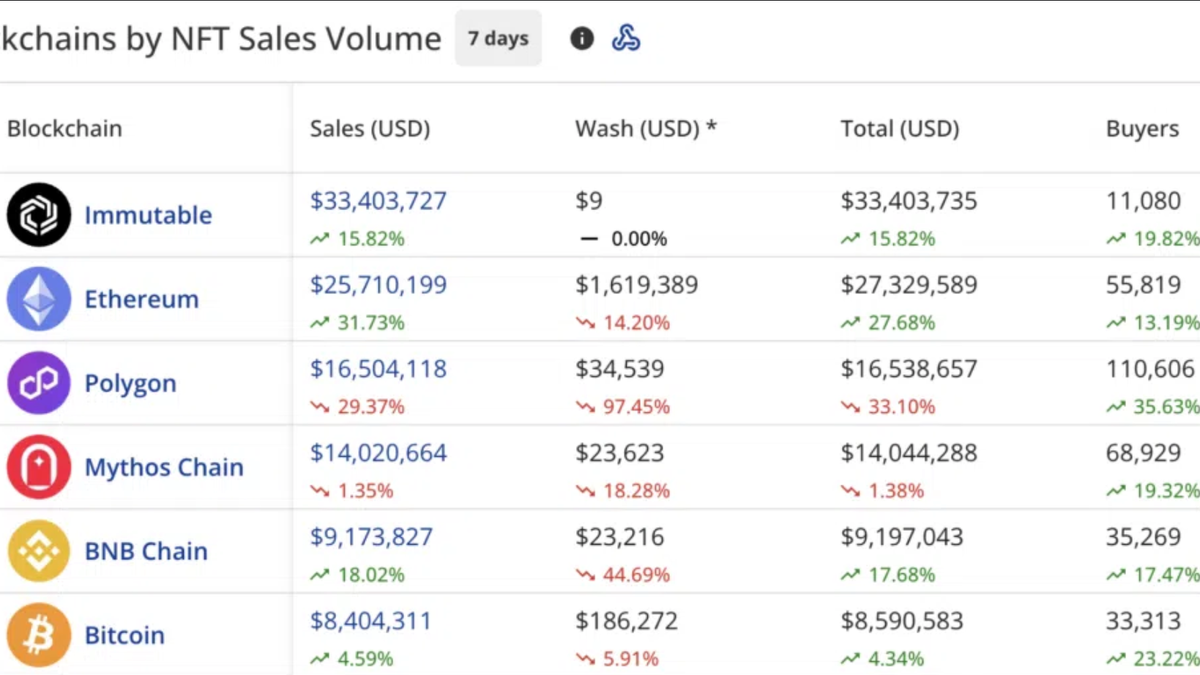1200x675 pixels.
Task: Select Ethereum buyers count 55,819
Action: click(1143, 285)
